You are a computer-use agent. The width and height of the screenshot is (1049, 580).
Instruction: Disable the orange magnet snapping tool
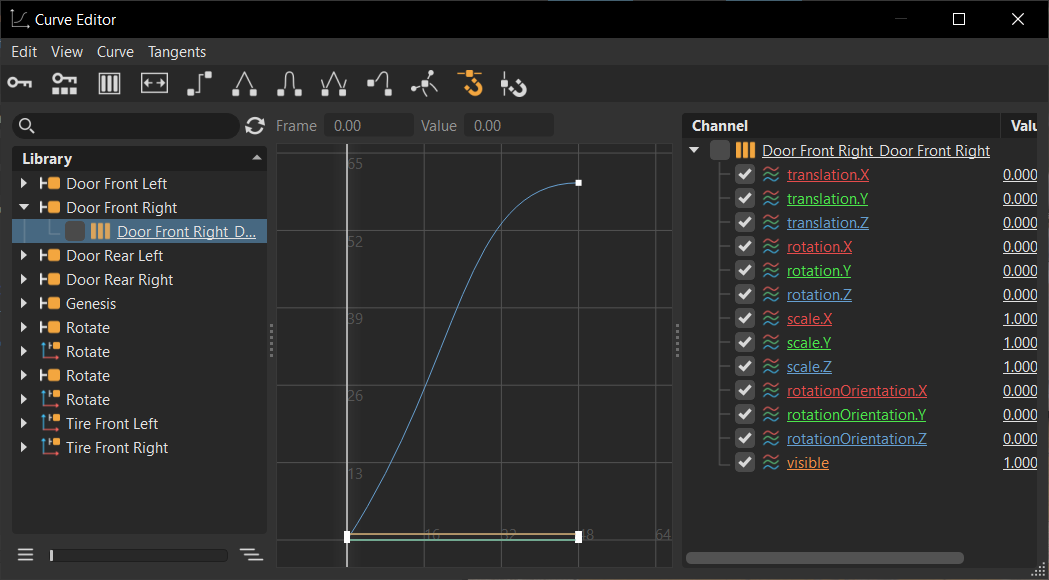click(470, 84)
